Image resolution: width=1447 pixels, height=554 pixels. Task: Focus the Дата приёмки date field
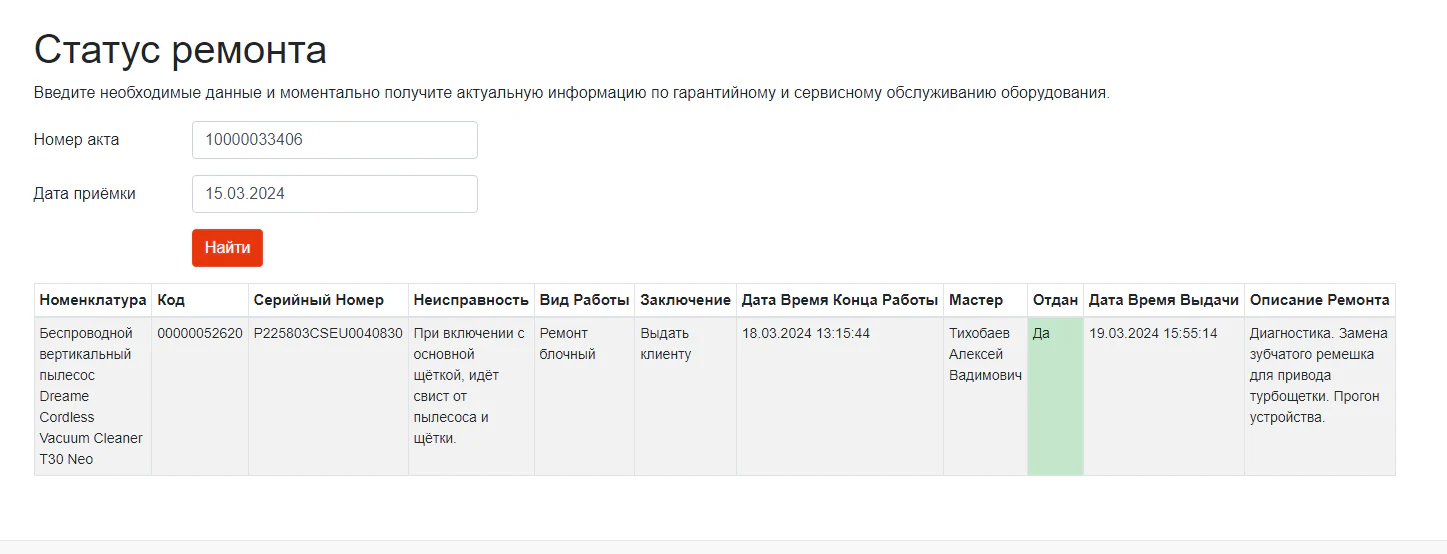(x=335, y=194)
